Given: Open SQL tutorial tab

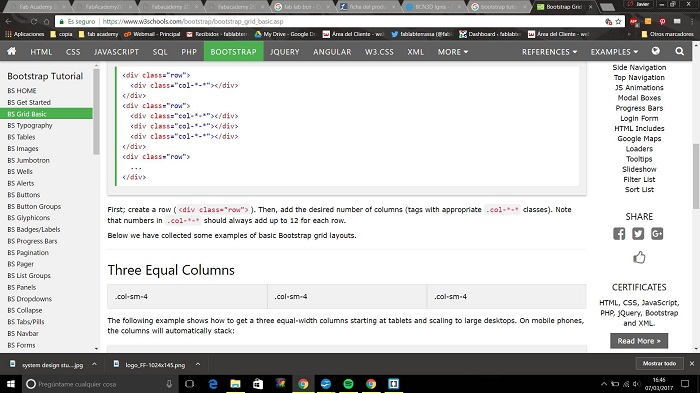Looking at the screenshot, I should [x=160, y=52].
